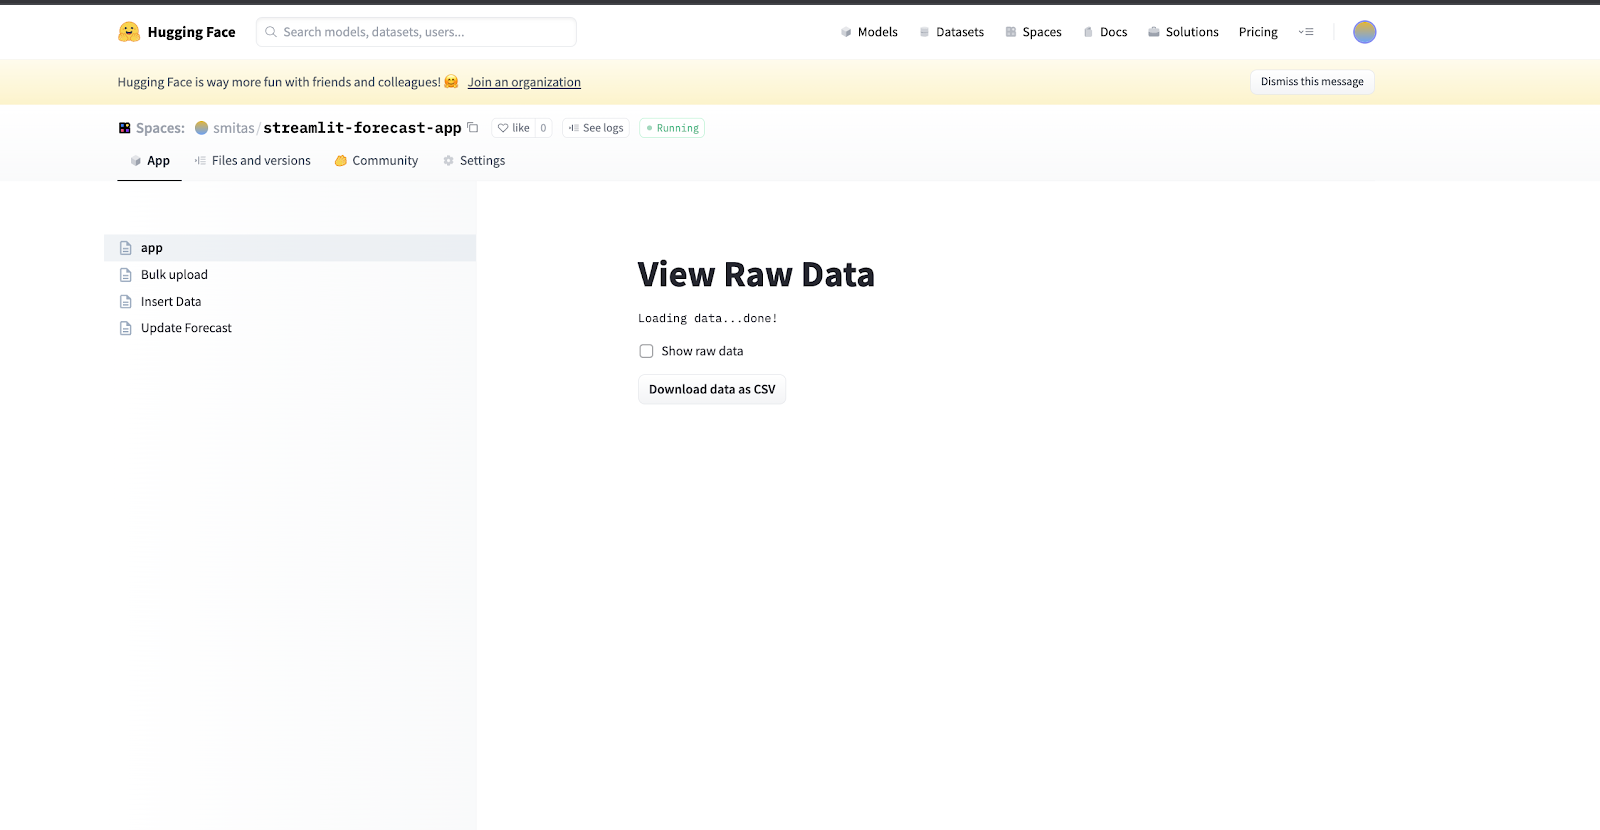Click the Datasets icon in navbar
The width and height of the screenshot is (1600, 830).
point(924,32)
